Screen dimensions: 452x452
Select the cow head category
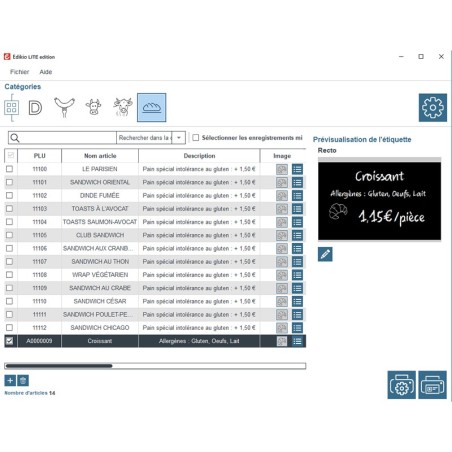(93, 107)
